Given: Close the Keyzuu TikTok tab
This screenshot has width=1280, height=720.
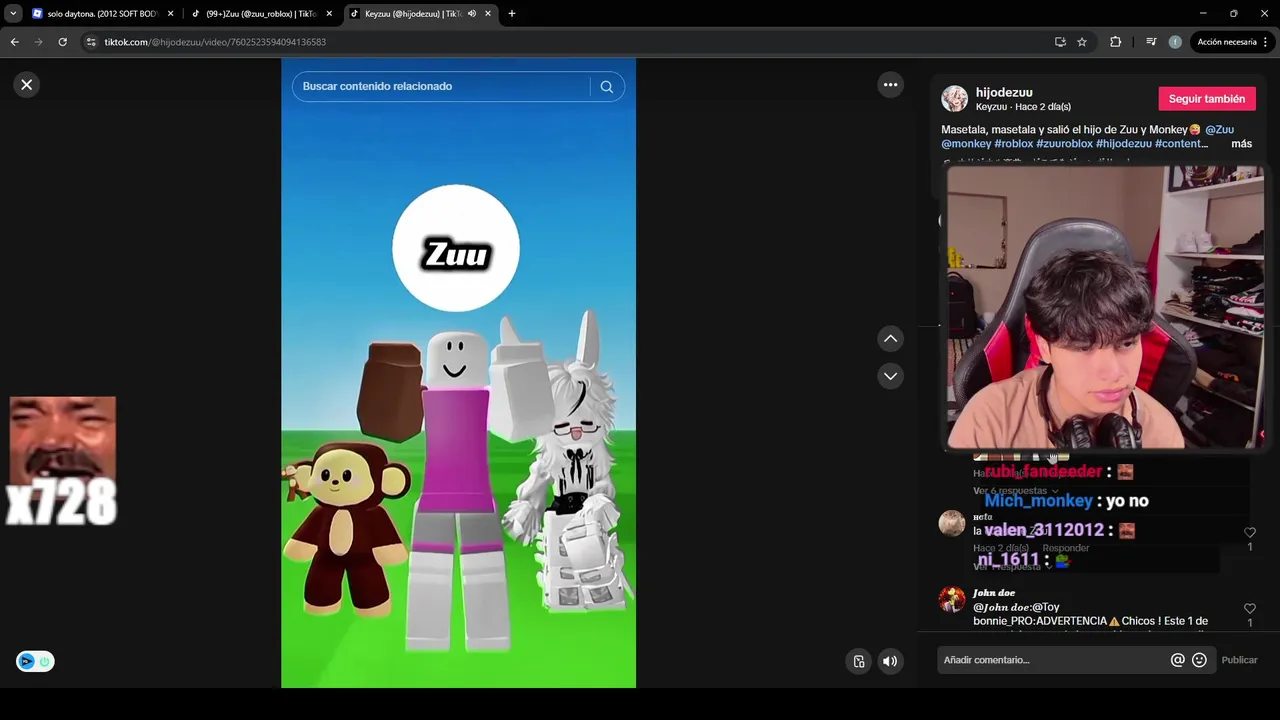Looking at the screenshot, I should [x=488, y=14].
